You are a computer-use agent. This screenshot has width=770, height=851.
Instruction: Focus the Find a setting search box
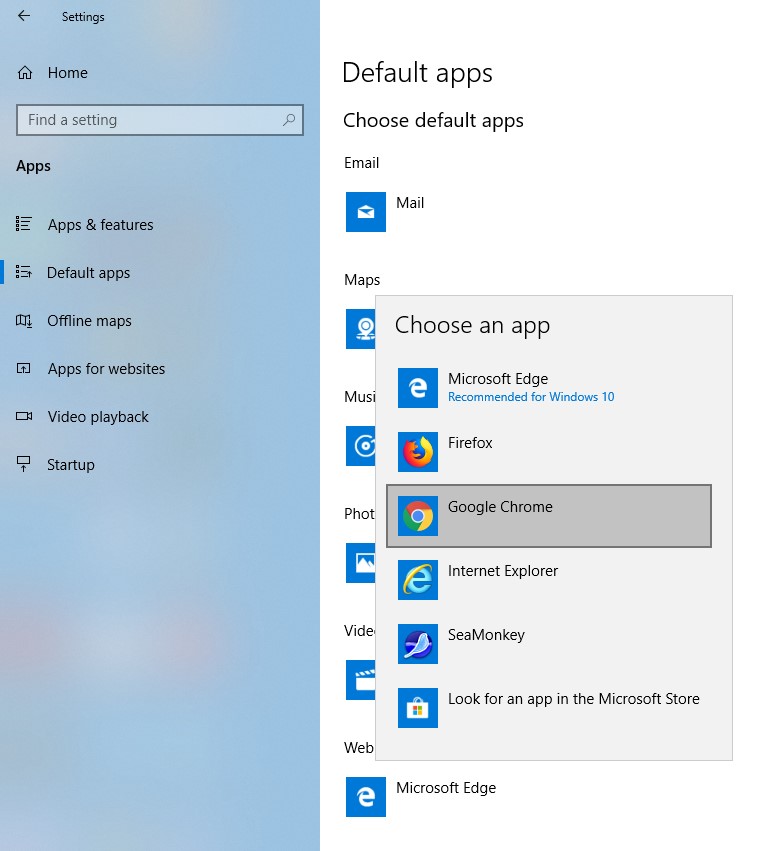[160, 120]
